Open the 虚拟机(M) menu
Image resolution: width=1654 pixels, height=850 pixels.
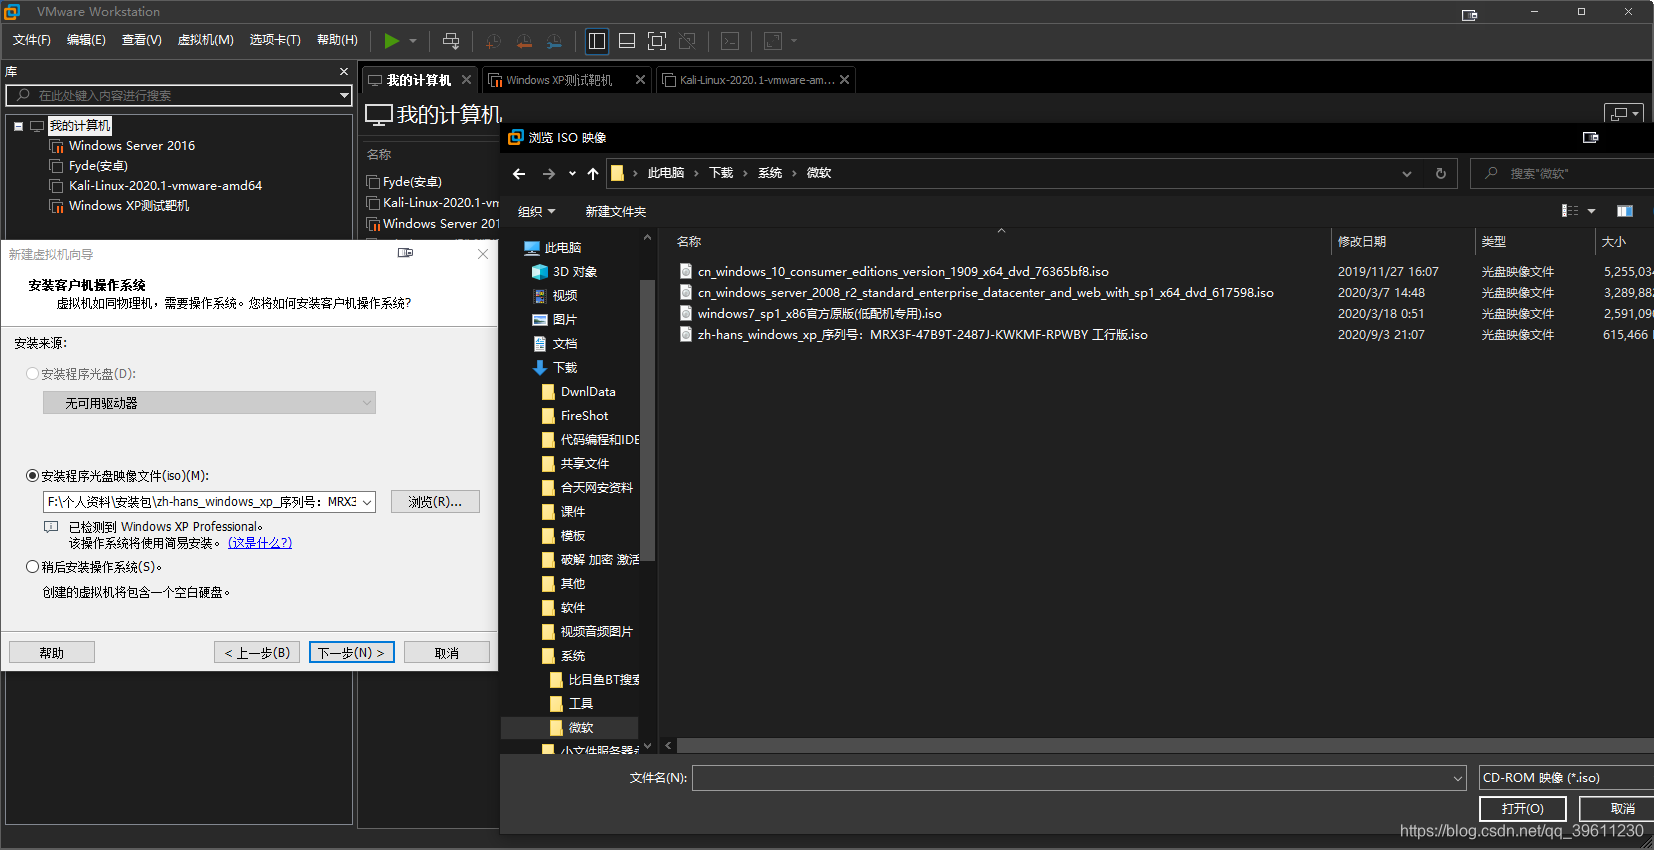tap(205, 40)
